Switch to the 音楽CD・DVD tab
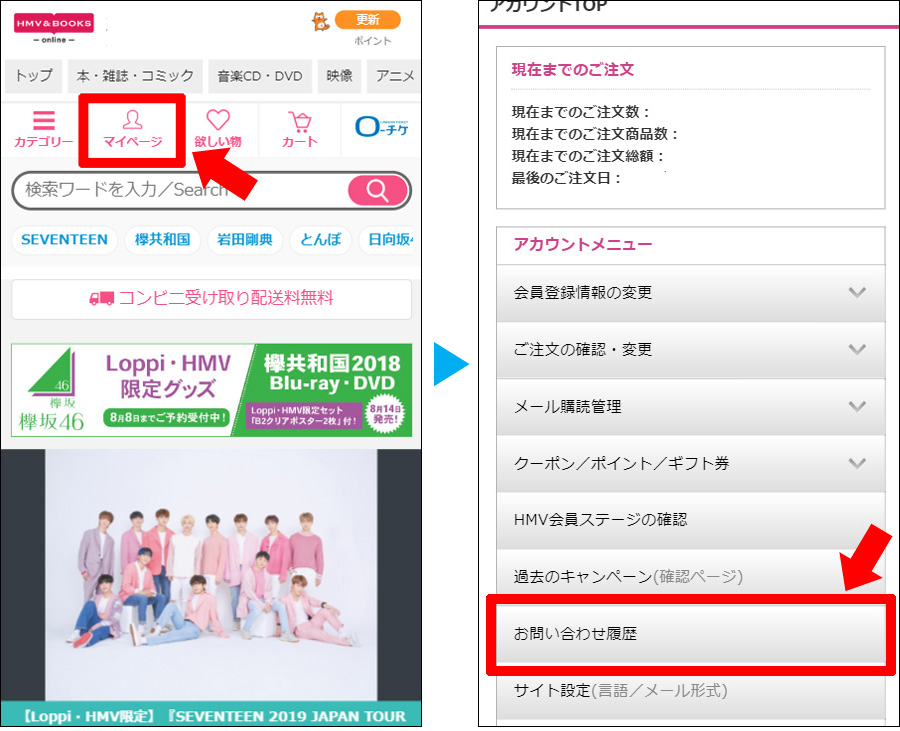Screen dimensions: 900x731 (260, 76)
